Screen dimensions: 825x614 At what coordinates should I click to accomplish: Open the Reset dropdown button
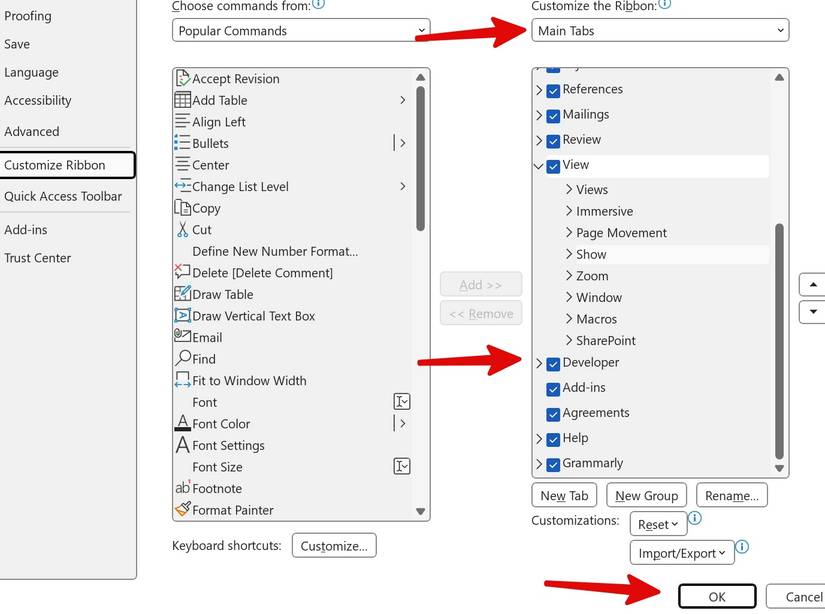pyautogui.click(x=658, y=524)
